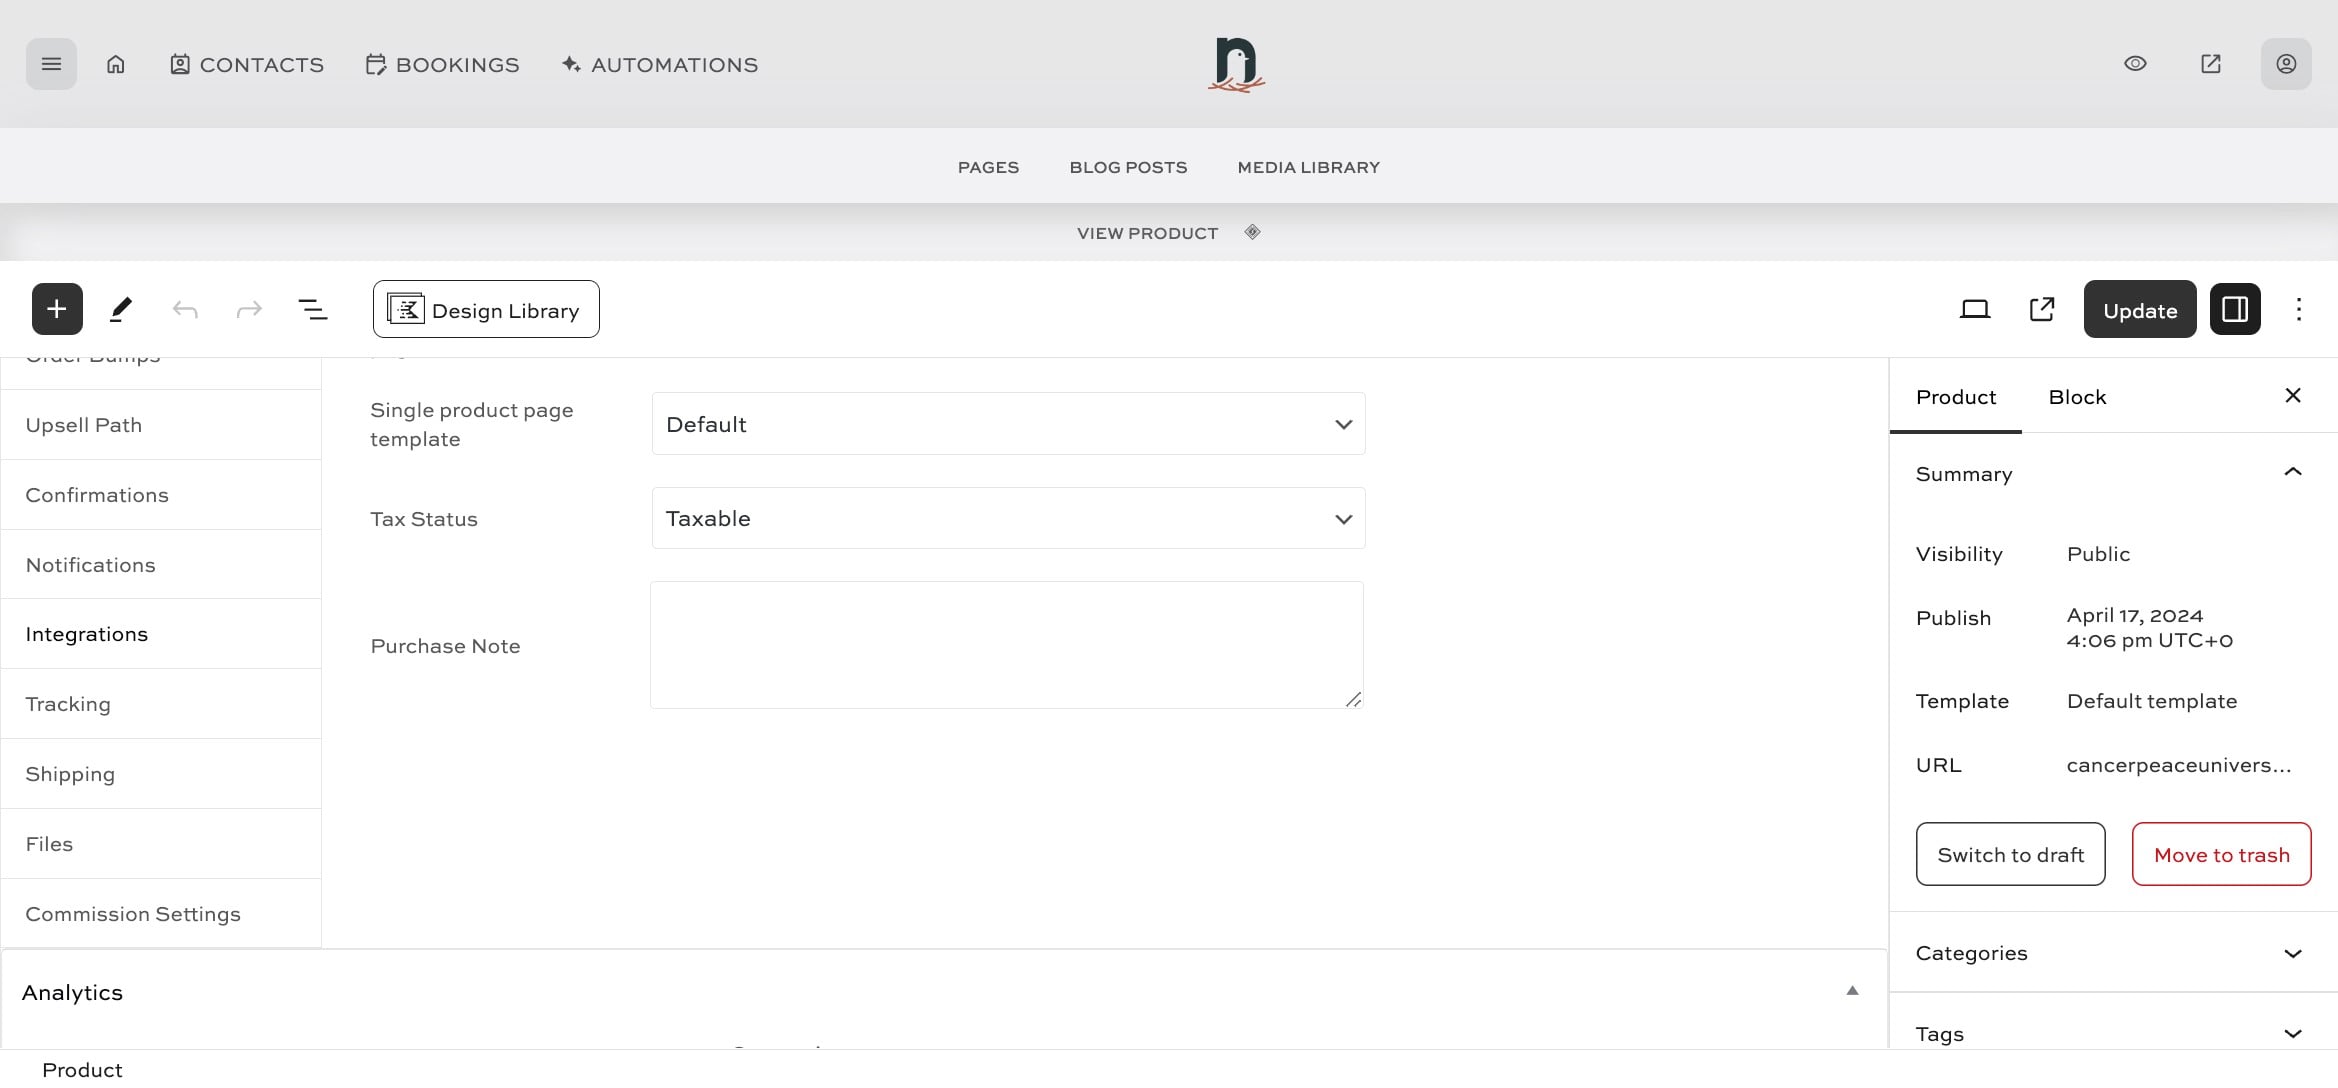Select the pencil edit tool
The image size is (2338, 1088).
click(x=121, y=309)
